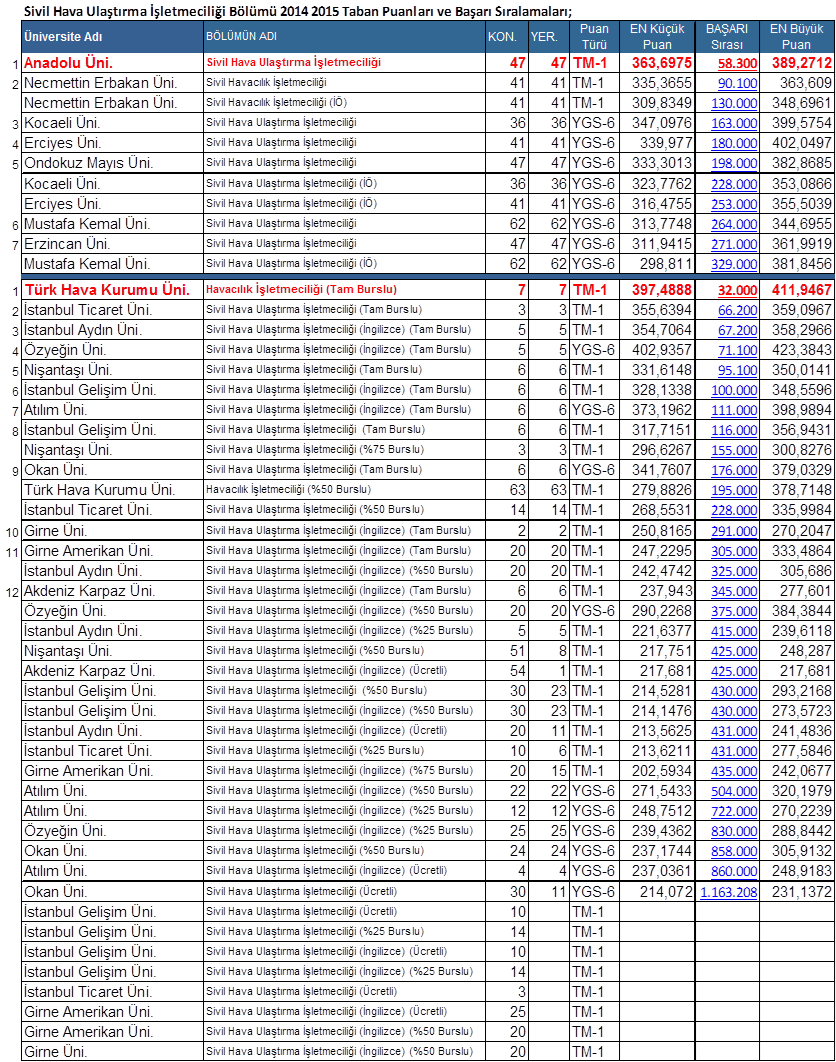Open the 305.000 rank link
Viewport: 836px width, 1062px height.
pyautogui.click(x=734, y=551)
